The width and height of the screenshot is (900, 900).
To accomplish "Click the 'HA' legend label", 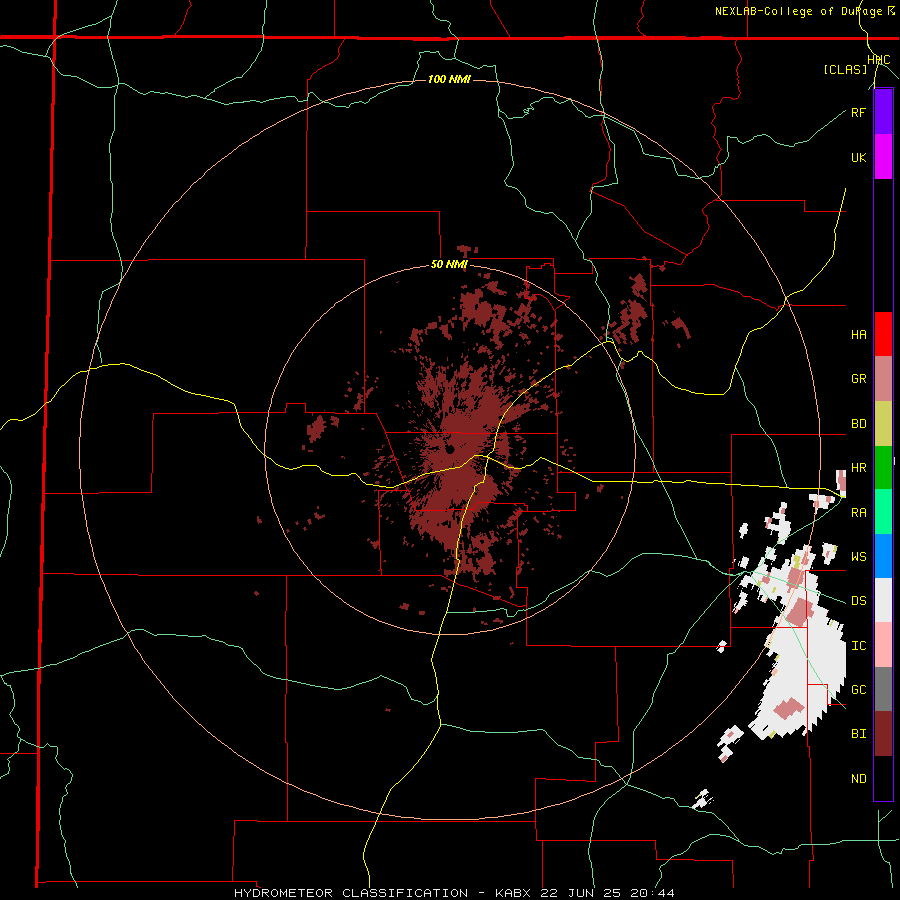I will pyautogui.click(x=858, y=335).
